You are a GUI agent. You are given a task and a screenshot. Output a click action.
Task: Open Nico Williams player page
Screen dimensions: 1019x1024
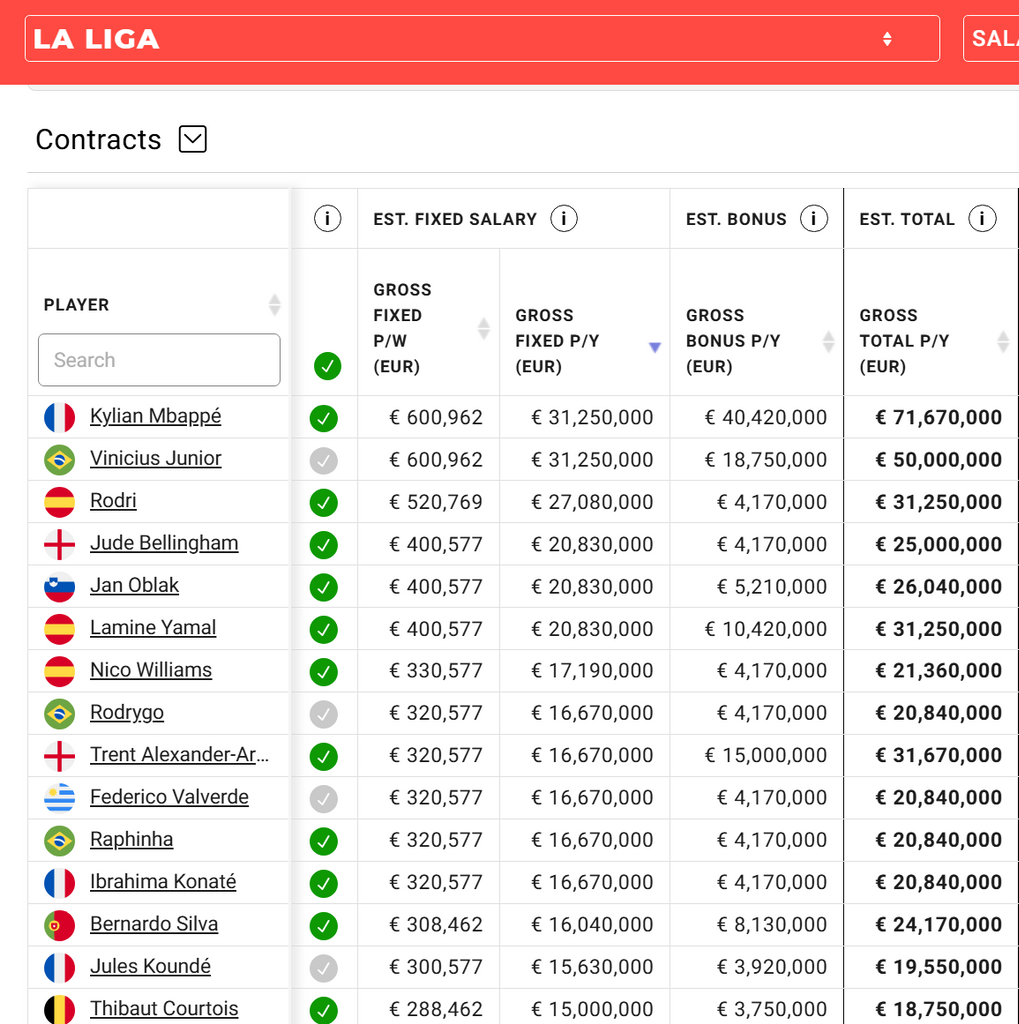click(151, 670)
